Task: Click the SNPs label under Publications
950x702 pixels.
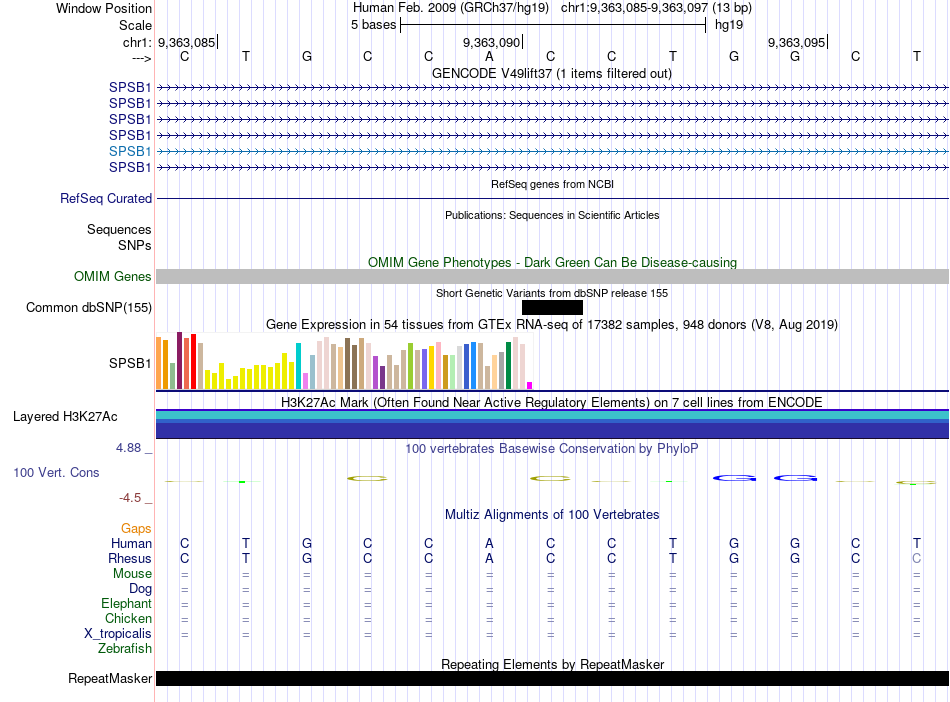Action: (135, 245)
